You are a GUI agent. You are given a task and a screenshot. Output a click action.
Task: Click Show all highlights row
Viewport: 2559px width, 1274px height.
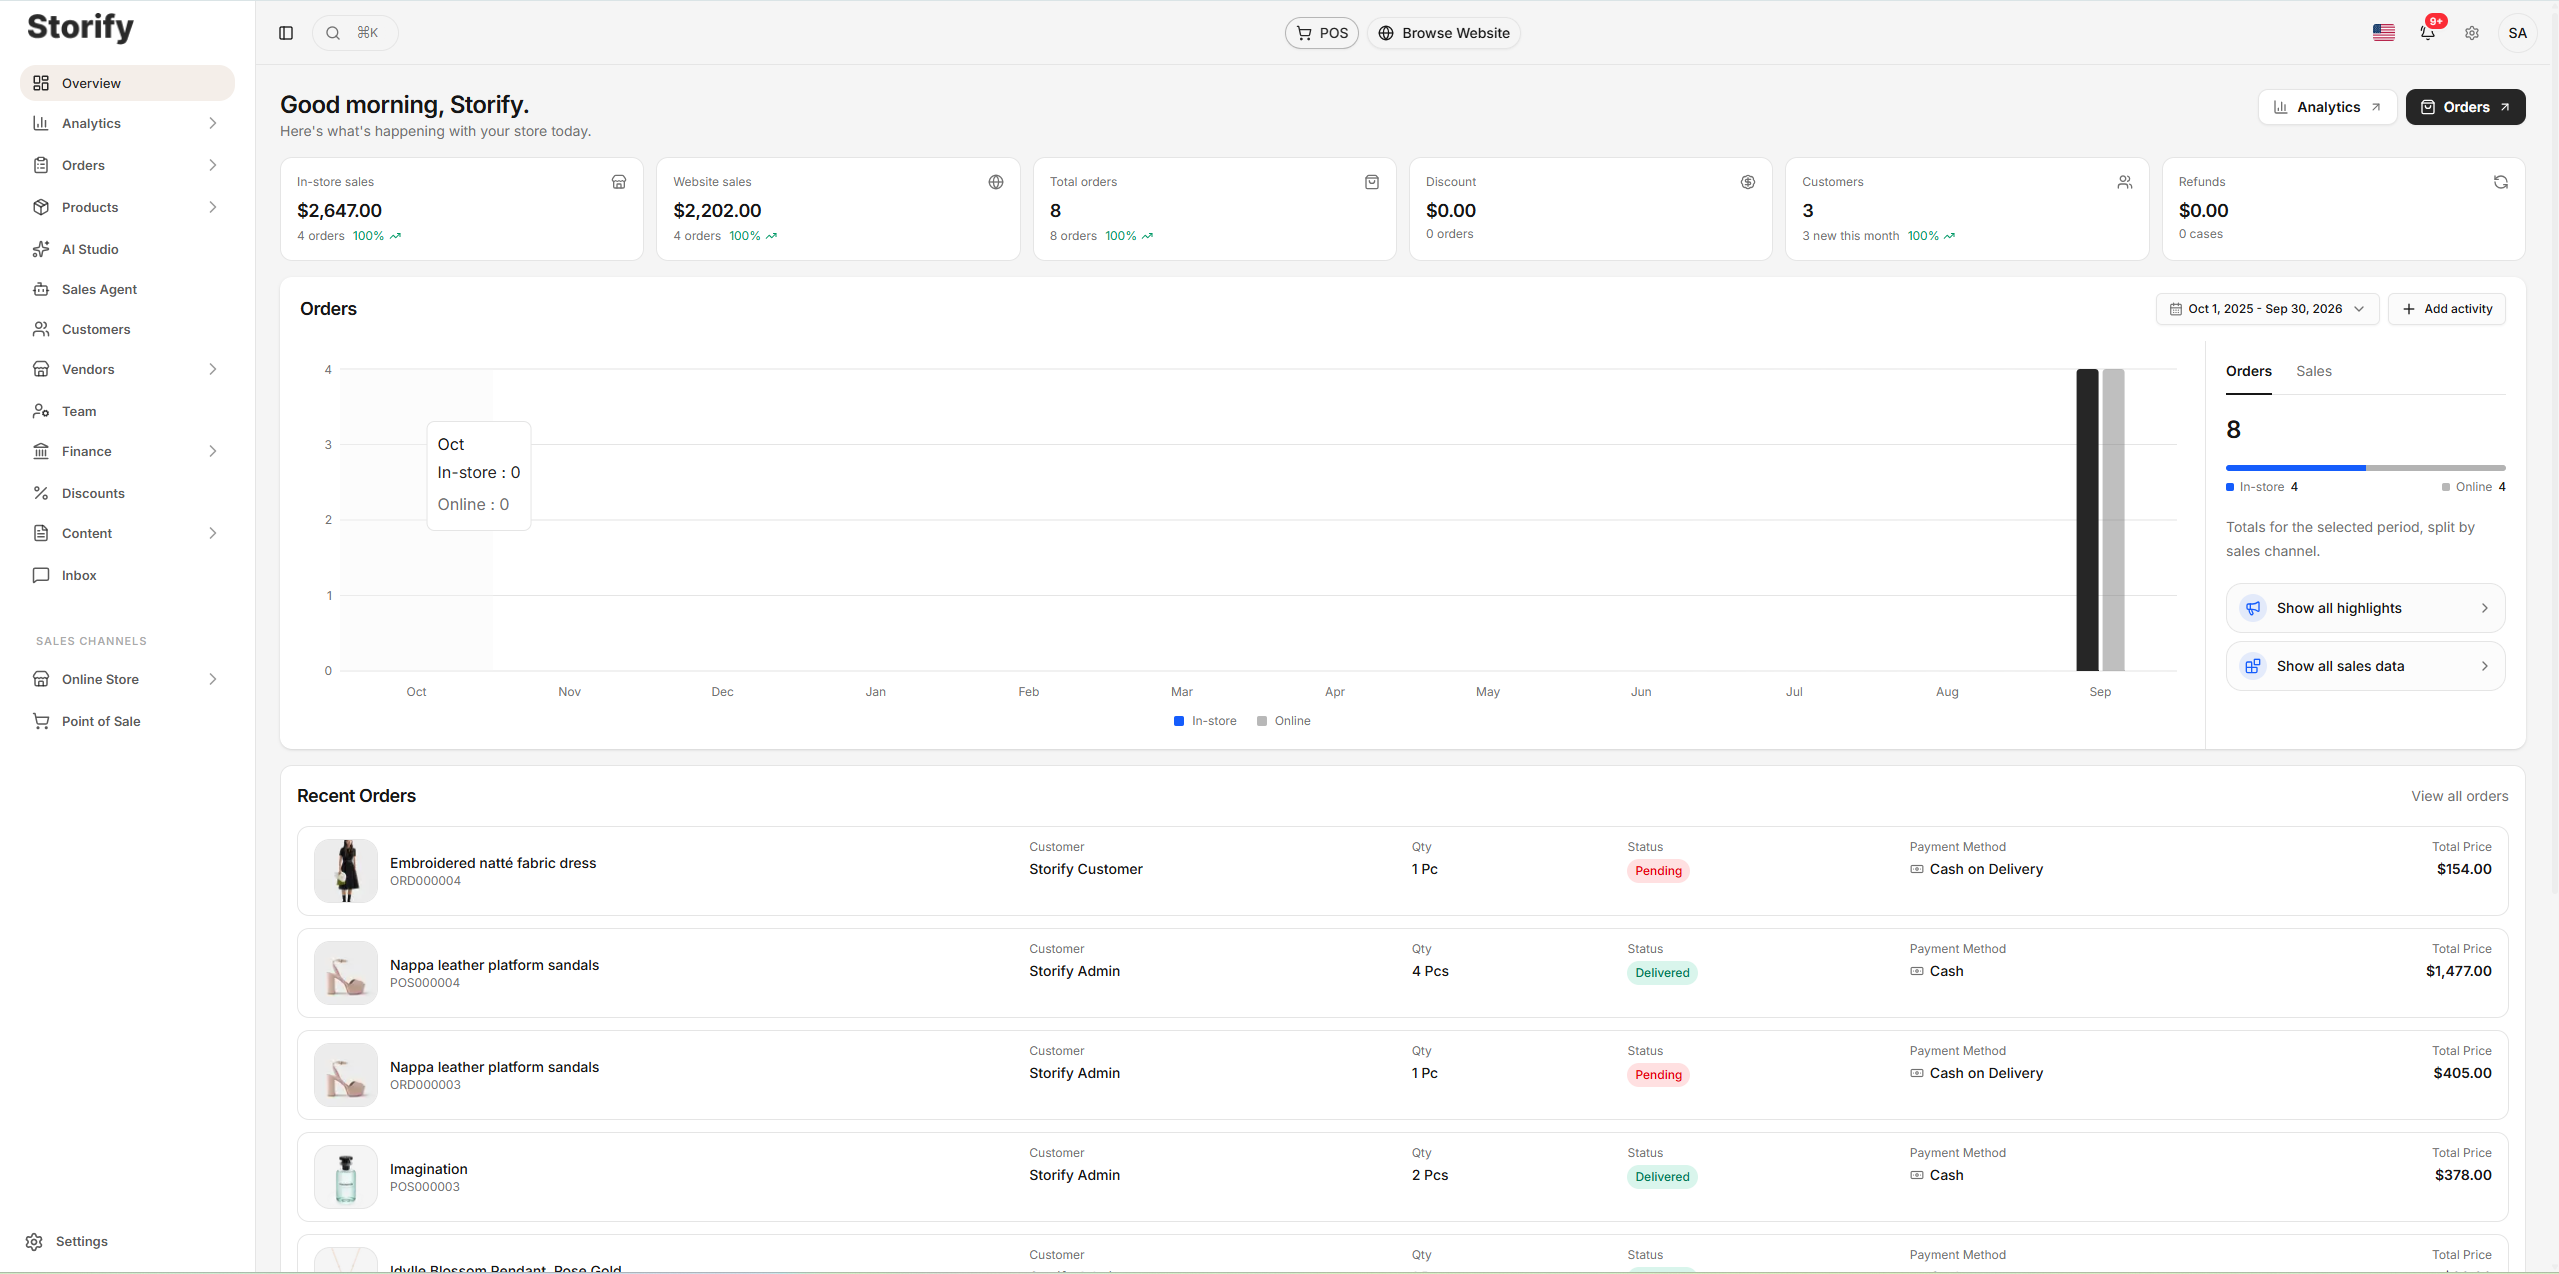click(2366, 608)
